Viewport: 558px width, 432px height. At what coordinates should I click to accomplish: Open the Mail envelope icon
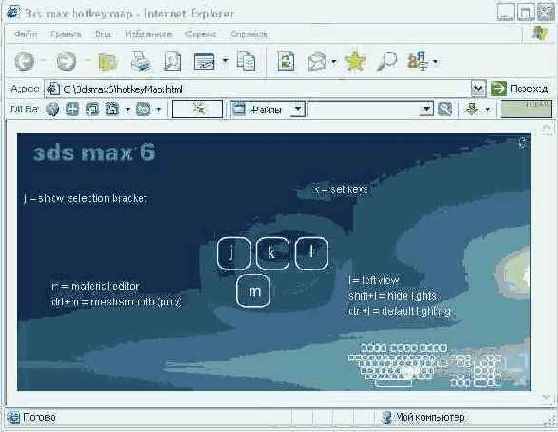(x=317, y=62)
